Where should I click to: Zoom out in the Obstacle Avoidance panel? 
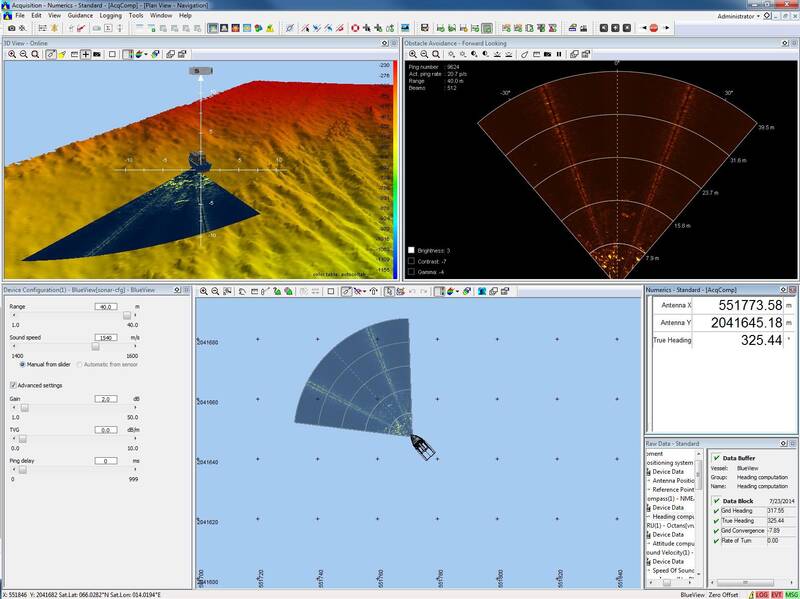425,54
